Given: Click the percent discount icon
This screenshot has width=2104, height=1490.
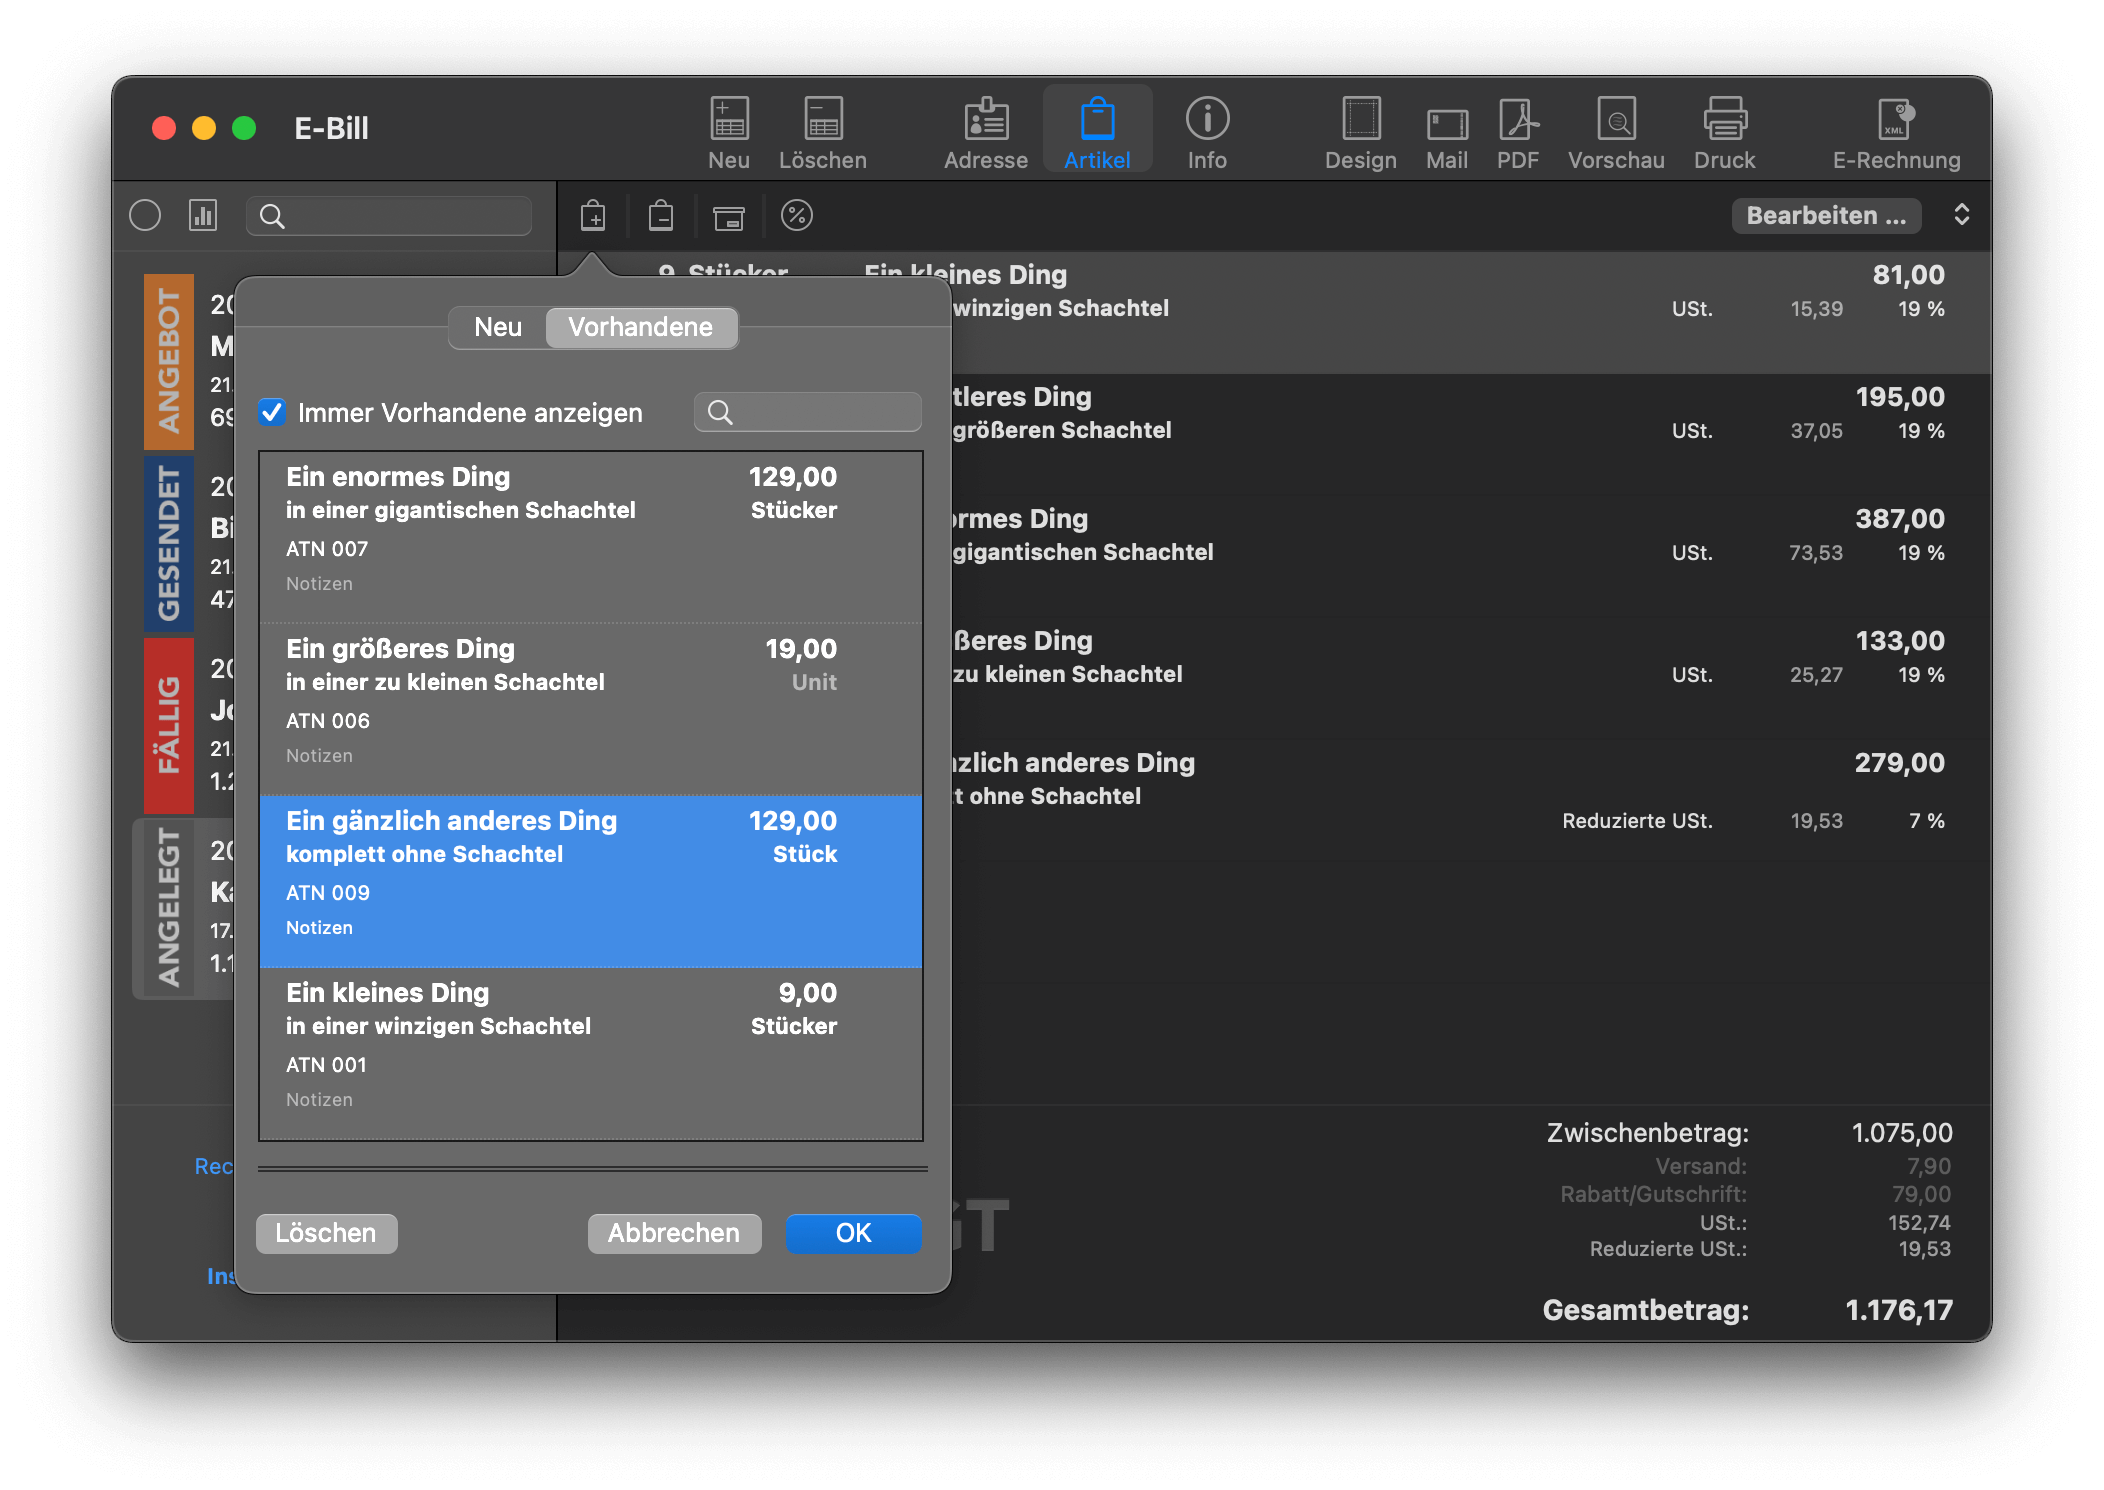Looking at the screenshot, I should (x=796, y=215).
